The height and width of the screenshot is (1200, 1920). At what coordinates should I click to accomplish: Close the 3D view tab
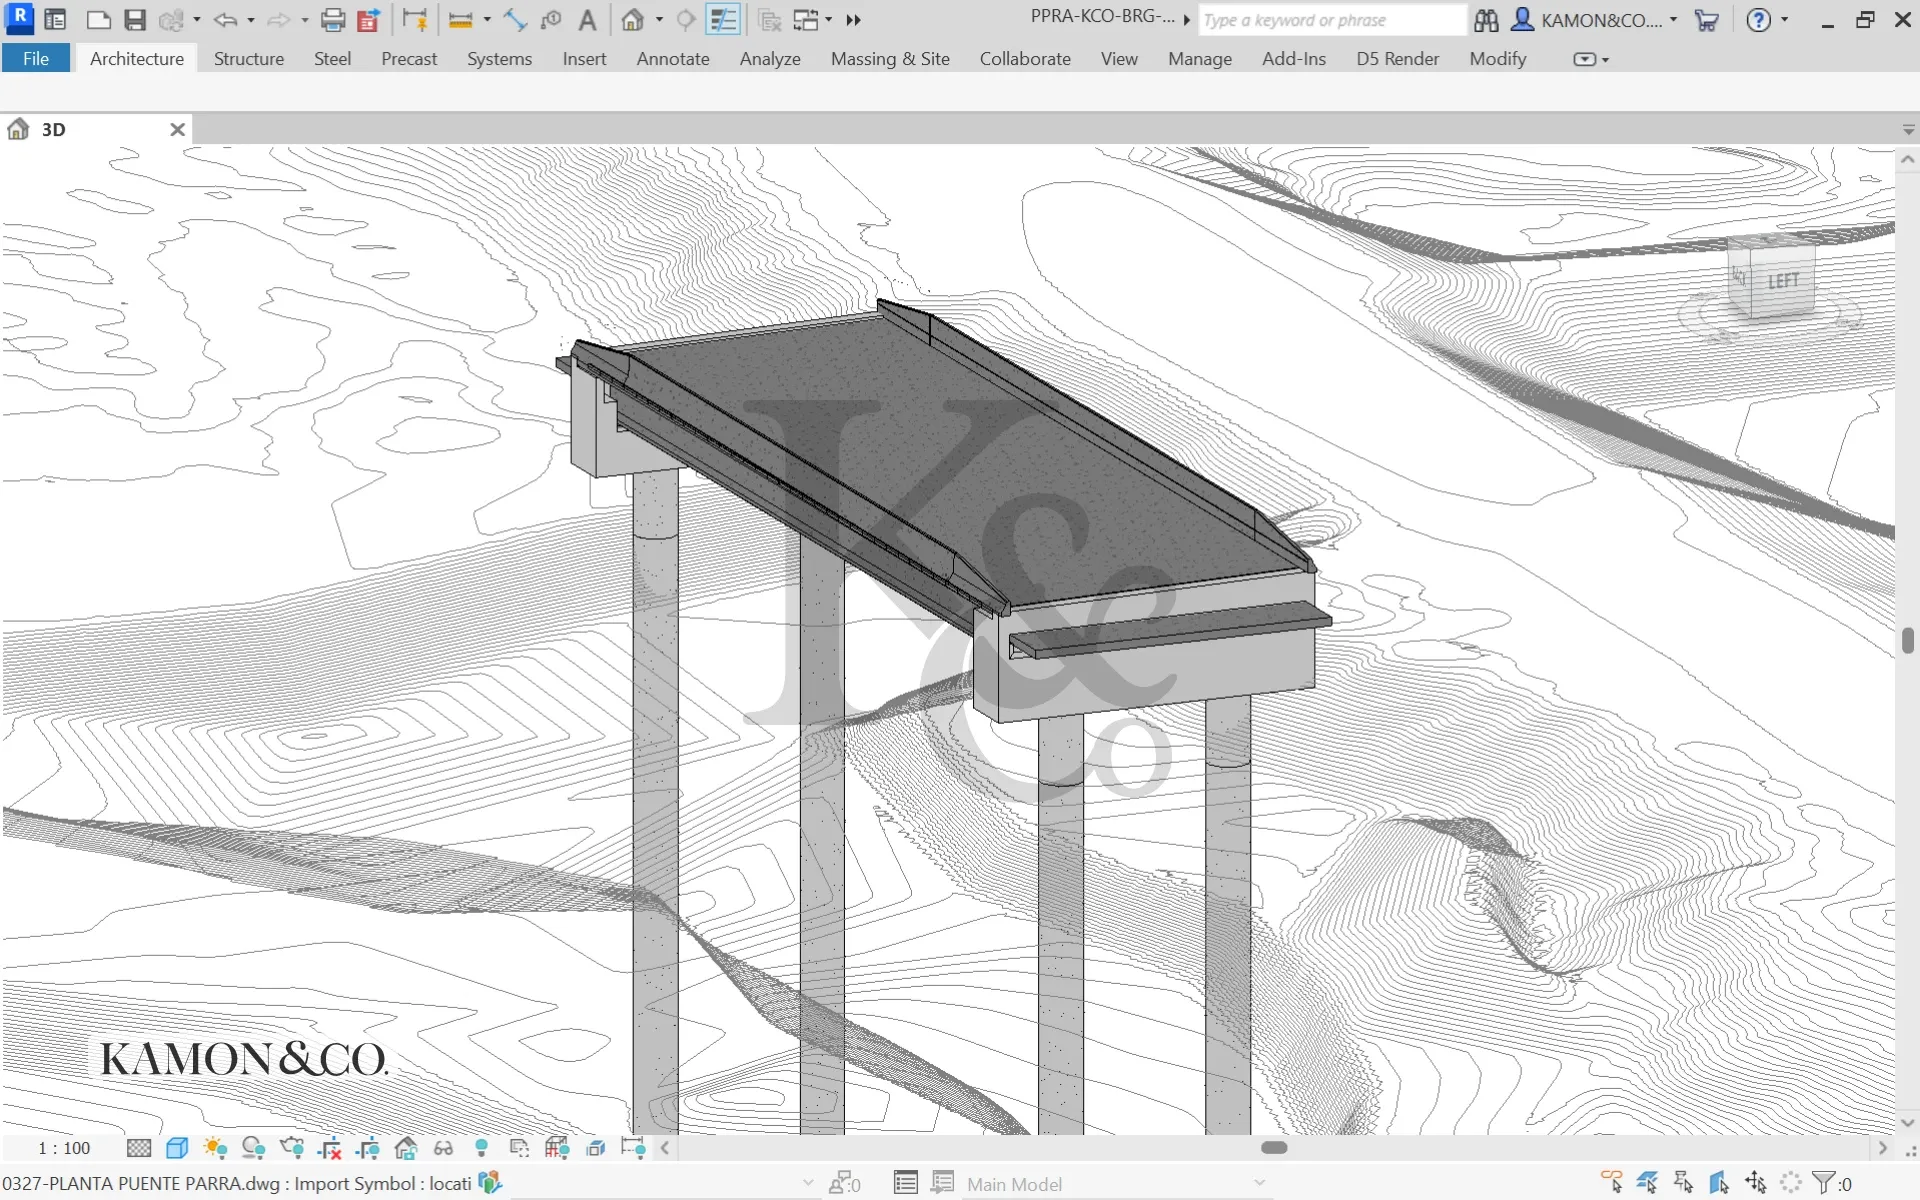click(177, 130)
